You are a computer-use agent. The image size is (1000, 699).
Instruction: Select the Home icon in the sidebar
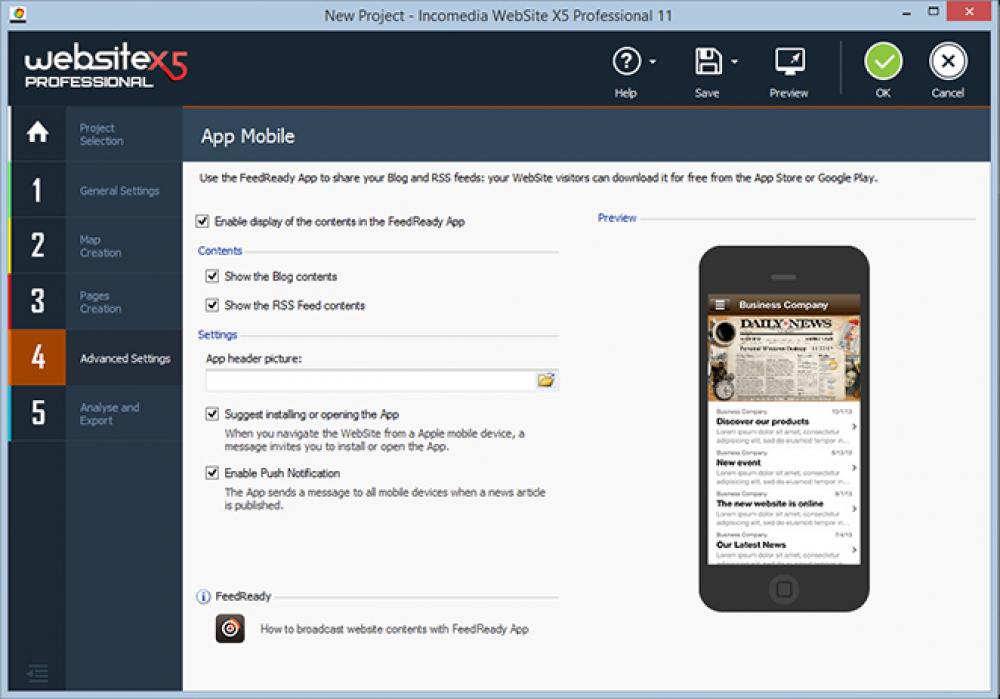click(x=36, y=133)
